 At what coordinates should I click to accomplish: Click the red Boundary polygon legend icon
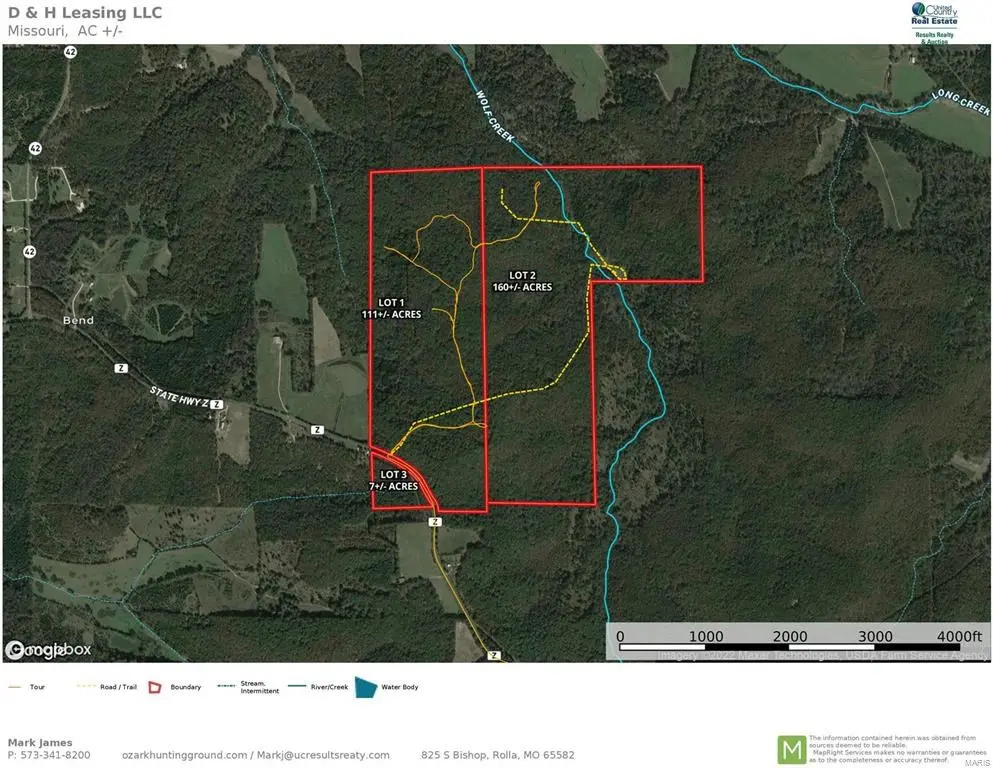point(155,688)
